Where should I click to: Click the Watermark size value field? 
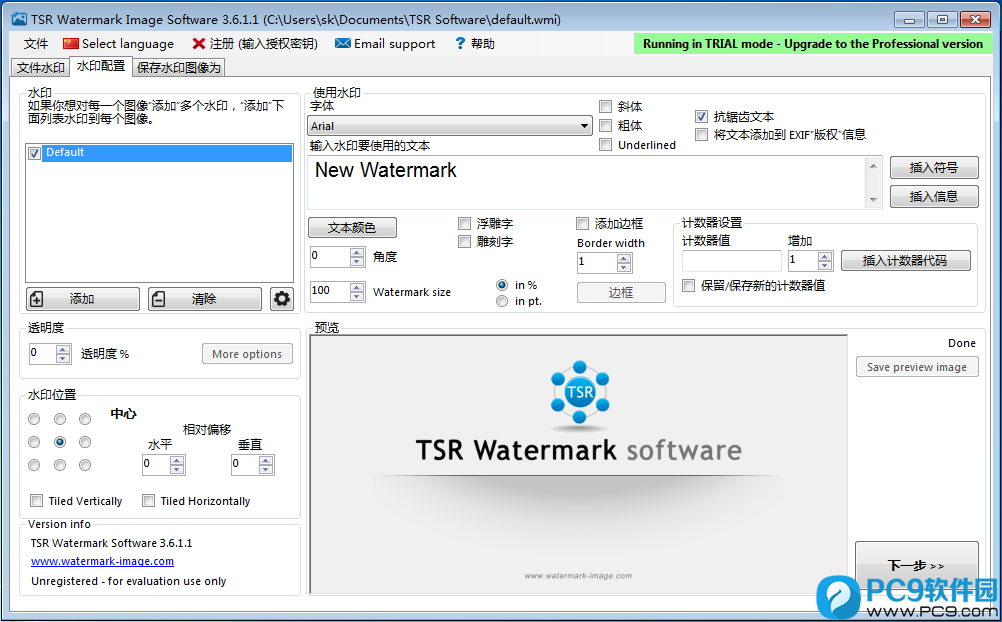[x=330, y=292]
